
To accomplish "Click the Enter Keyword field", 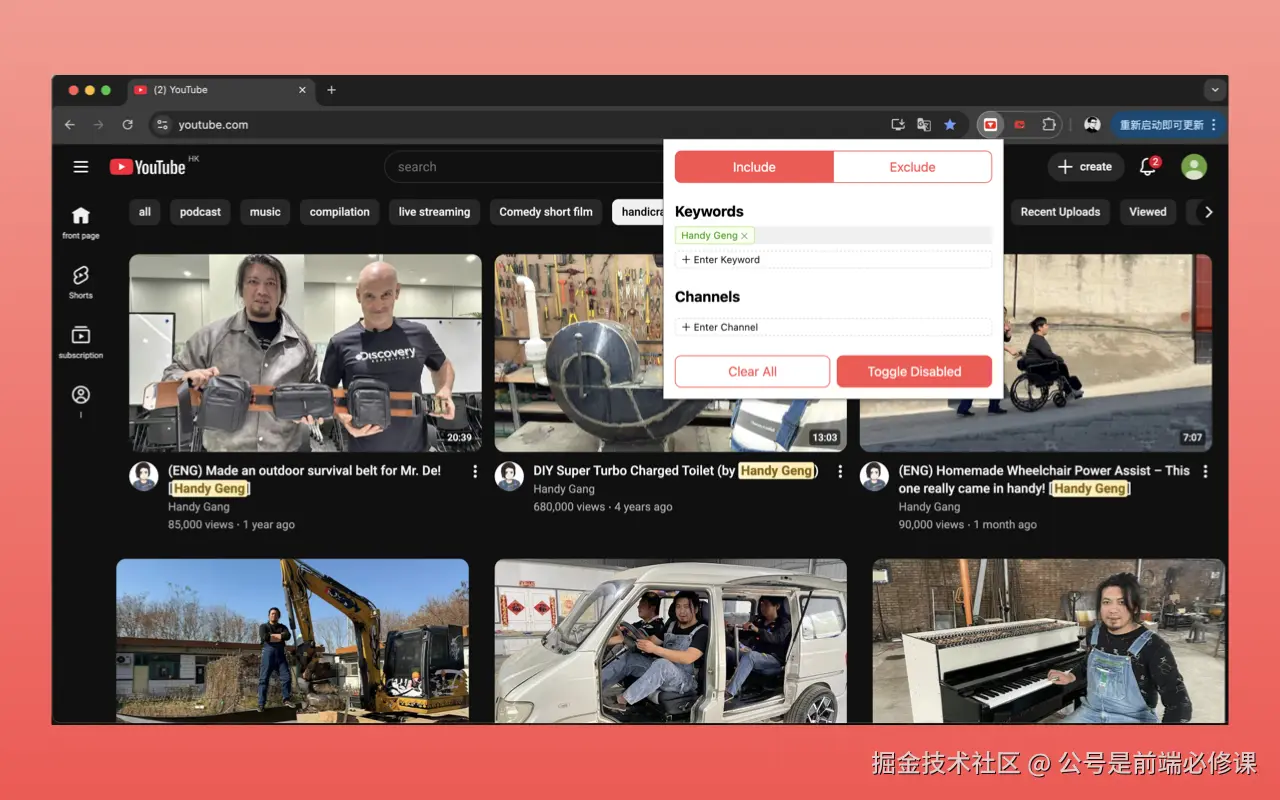I will pos(833,260).
